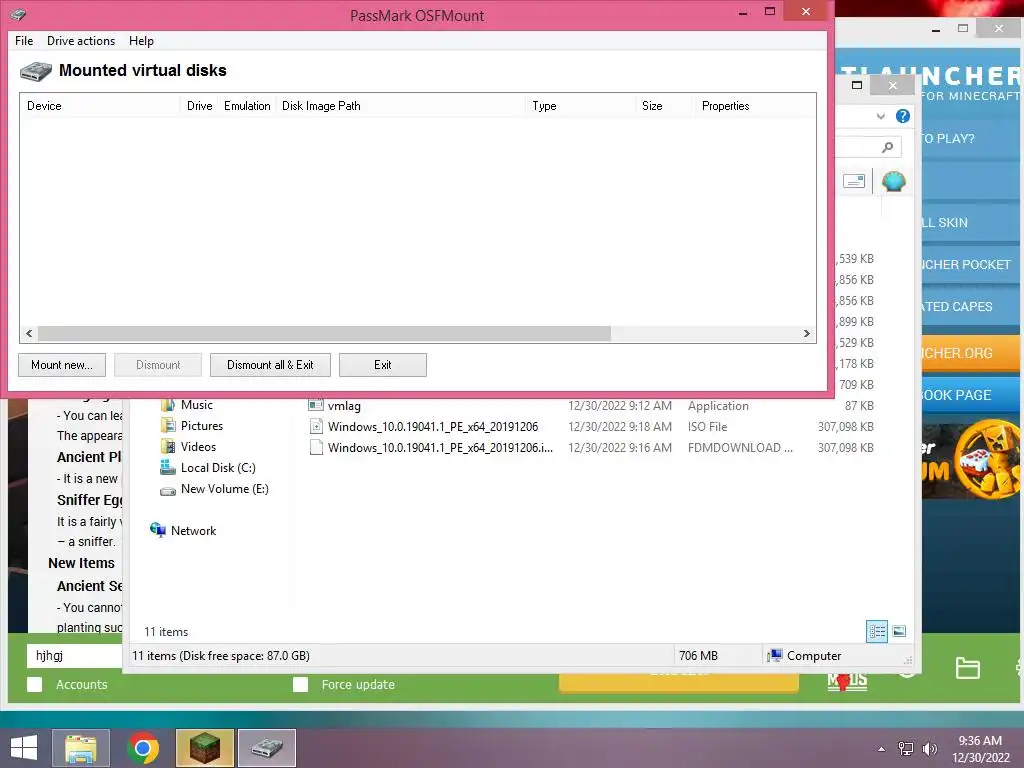Click the volume speaker tray icon

coord(929,749)
